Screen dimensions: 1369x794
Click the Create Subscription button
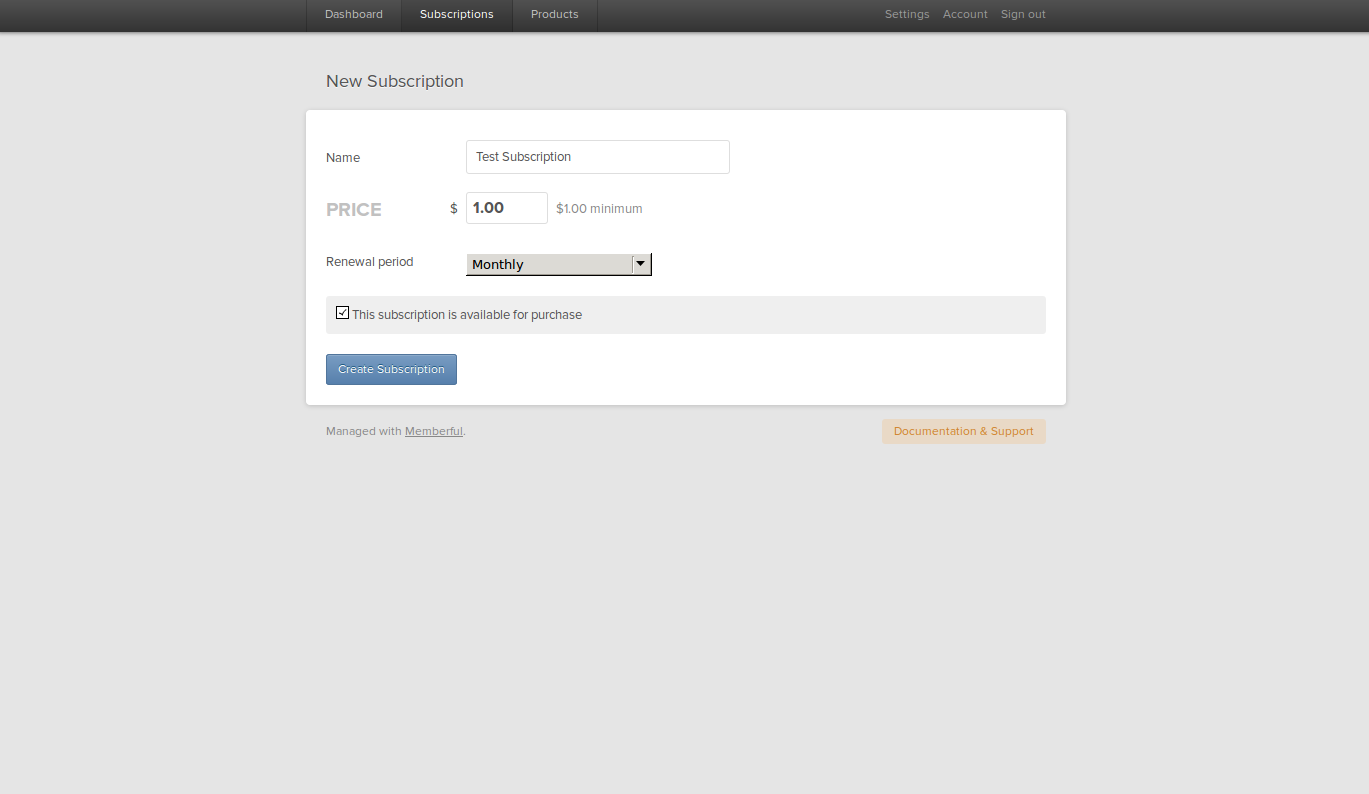pos(391,370)
